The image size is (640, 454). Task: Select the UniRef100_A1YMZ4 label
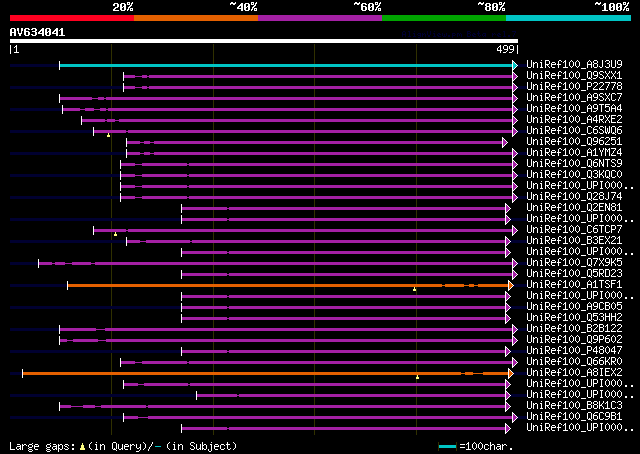(x=574, y=153)
